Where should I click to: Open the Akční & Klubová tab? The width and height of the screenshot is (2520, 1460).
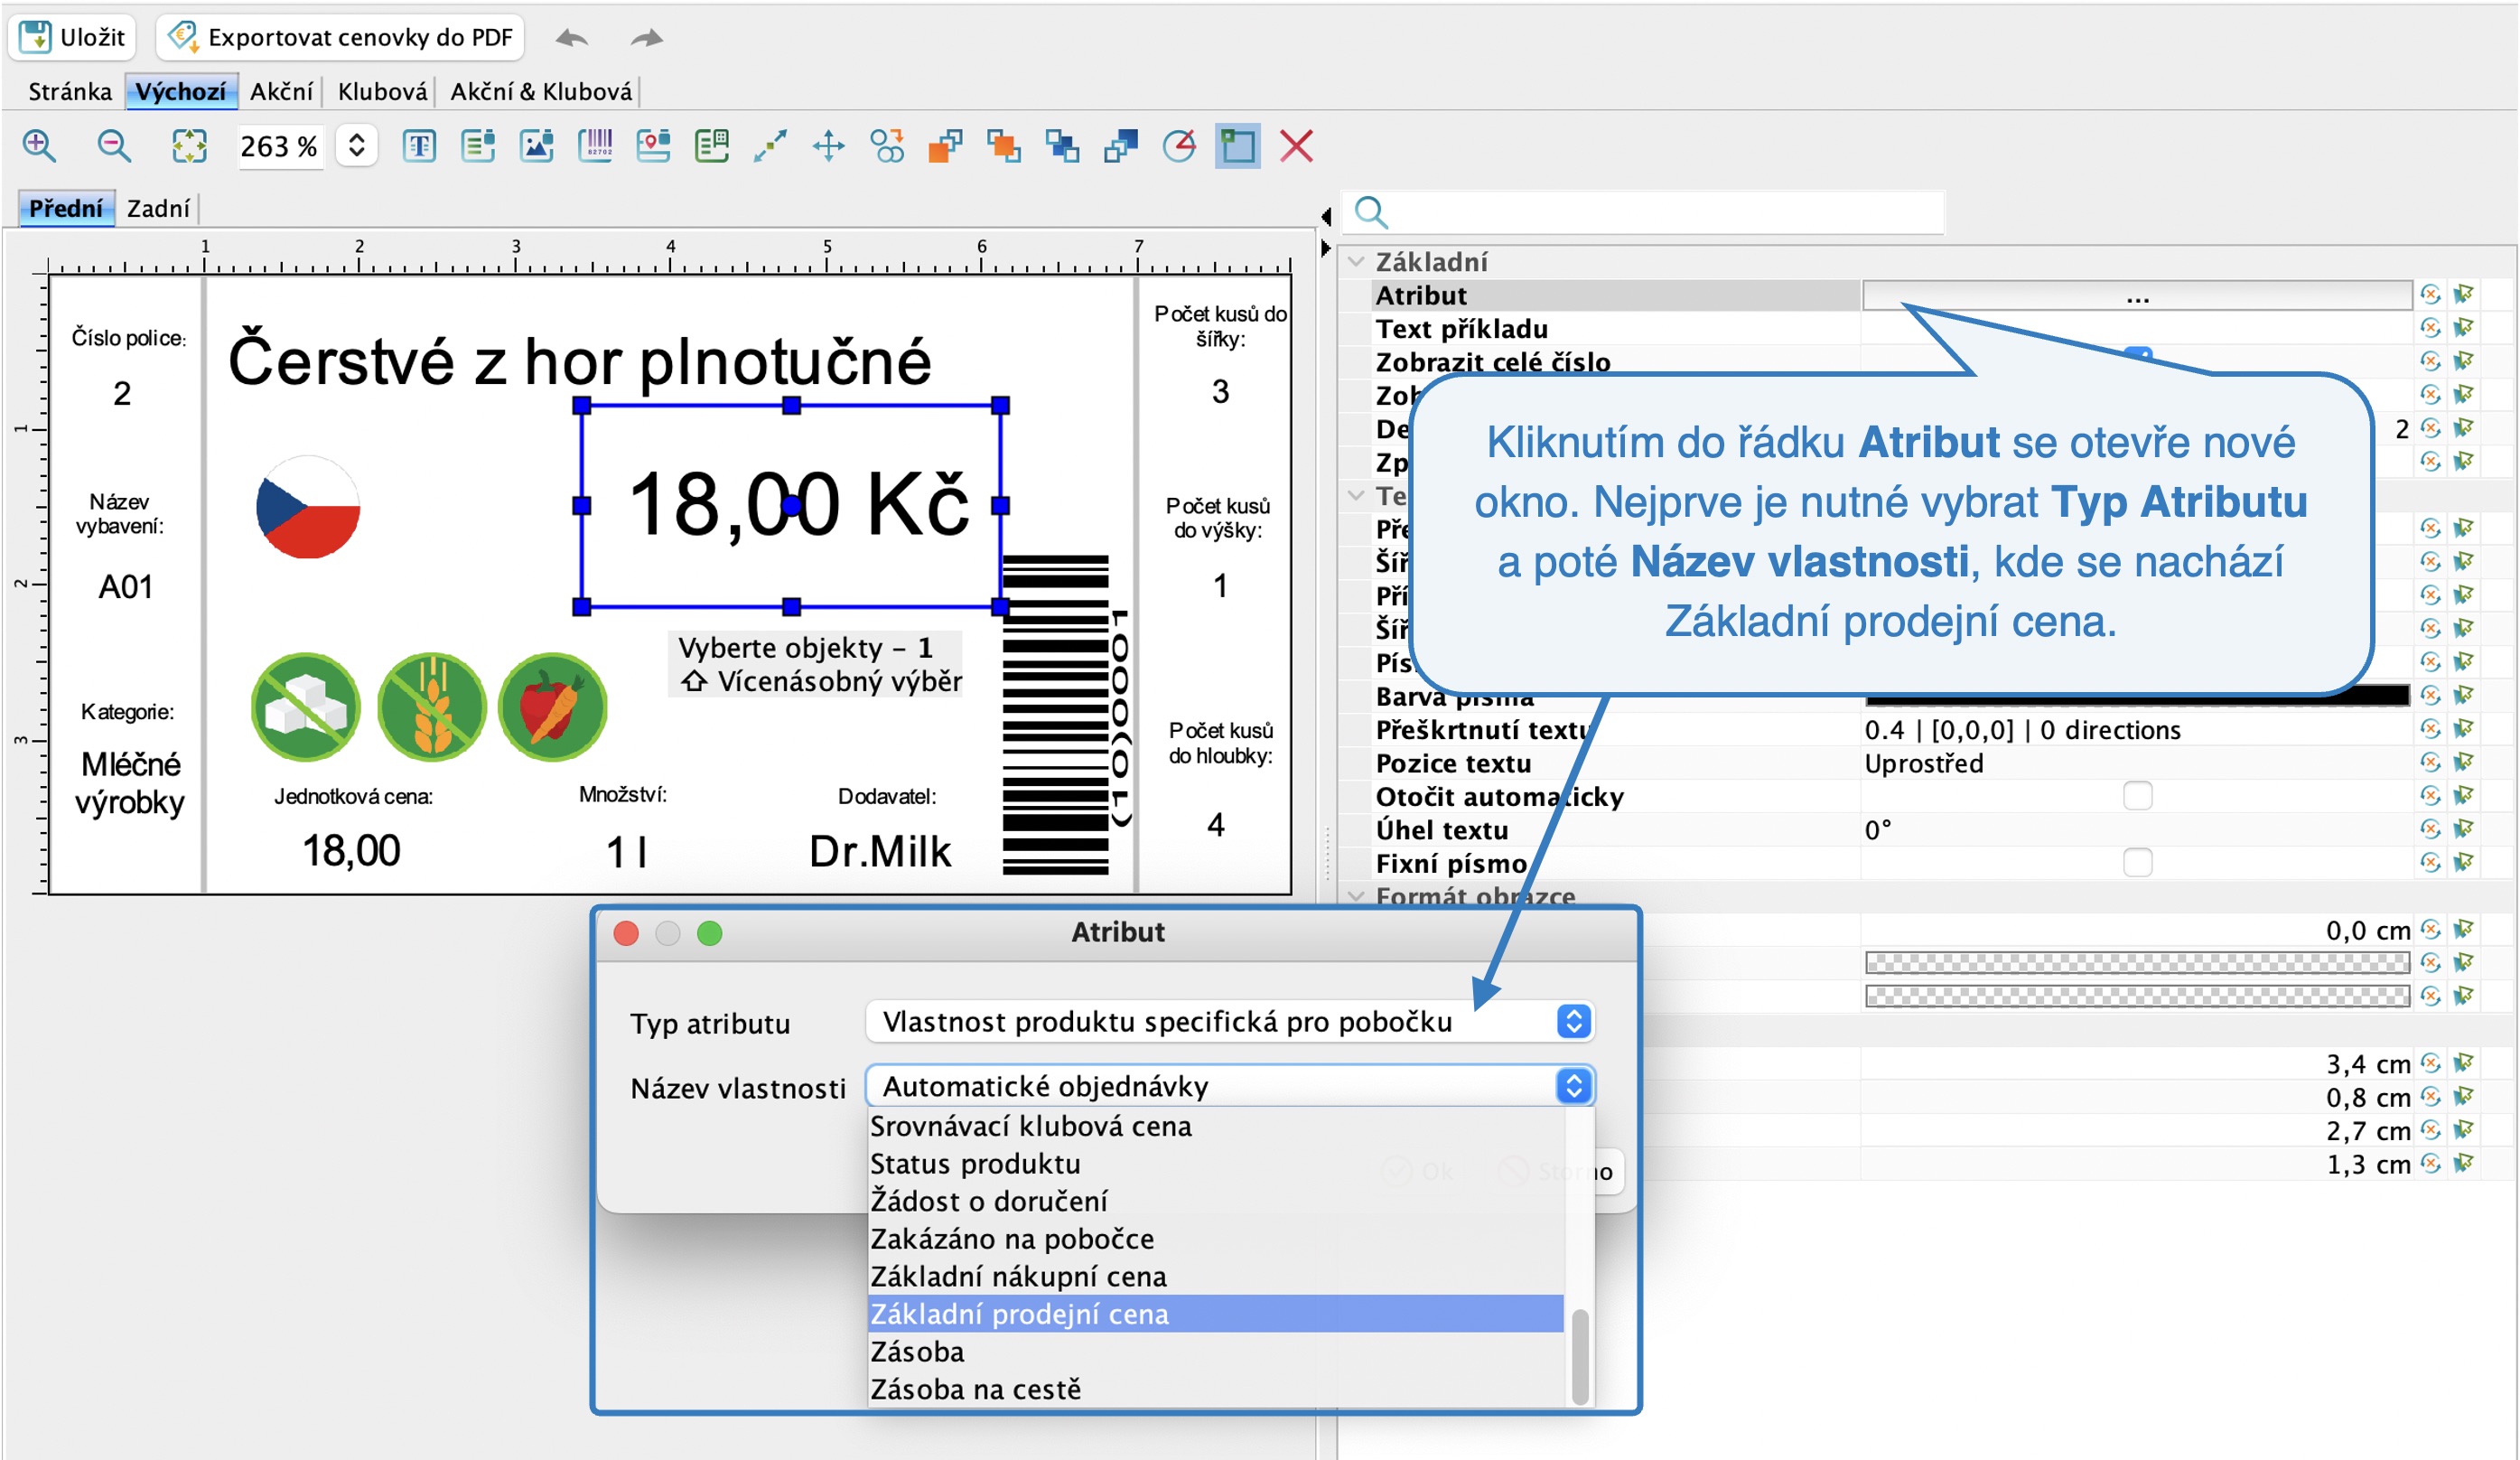541,92
